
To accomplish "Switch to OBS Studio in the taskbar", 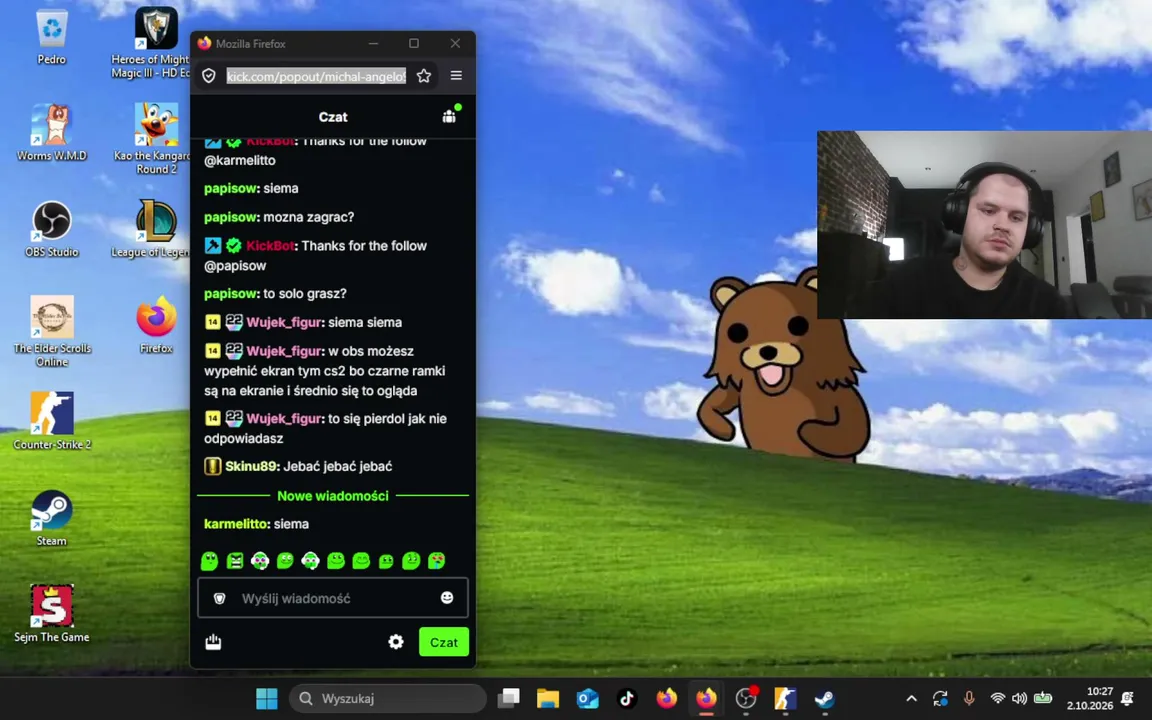I will pyautogui.click(x=746, y=698).
